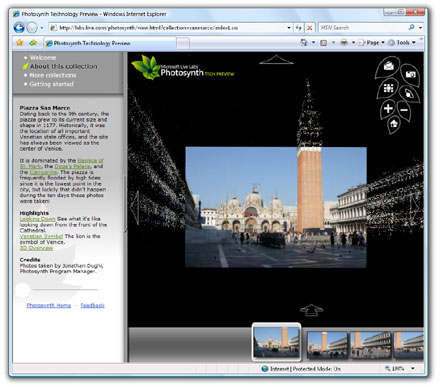Zoom in with the plus leaf icon
Image resolution: width=440 pixels, height=387 pixels.
388,109
